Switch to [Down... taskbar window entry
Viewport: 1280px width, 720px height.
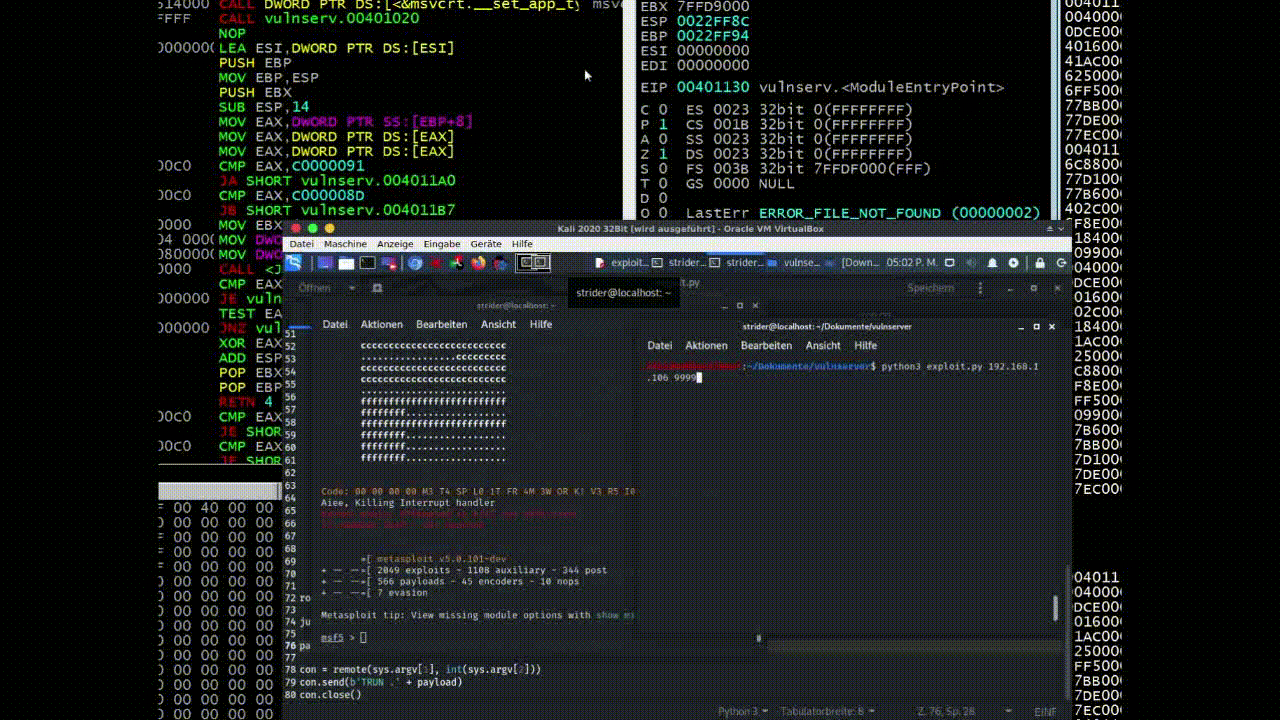click(x=853, y=263)
